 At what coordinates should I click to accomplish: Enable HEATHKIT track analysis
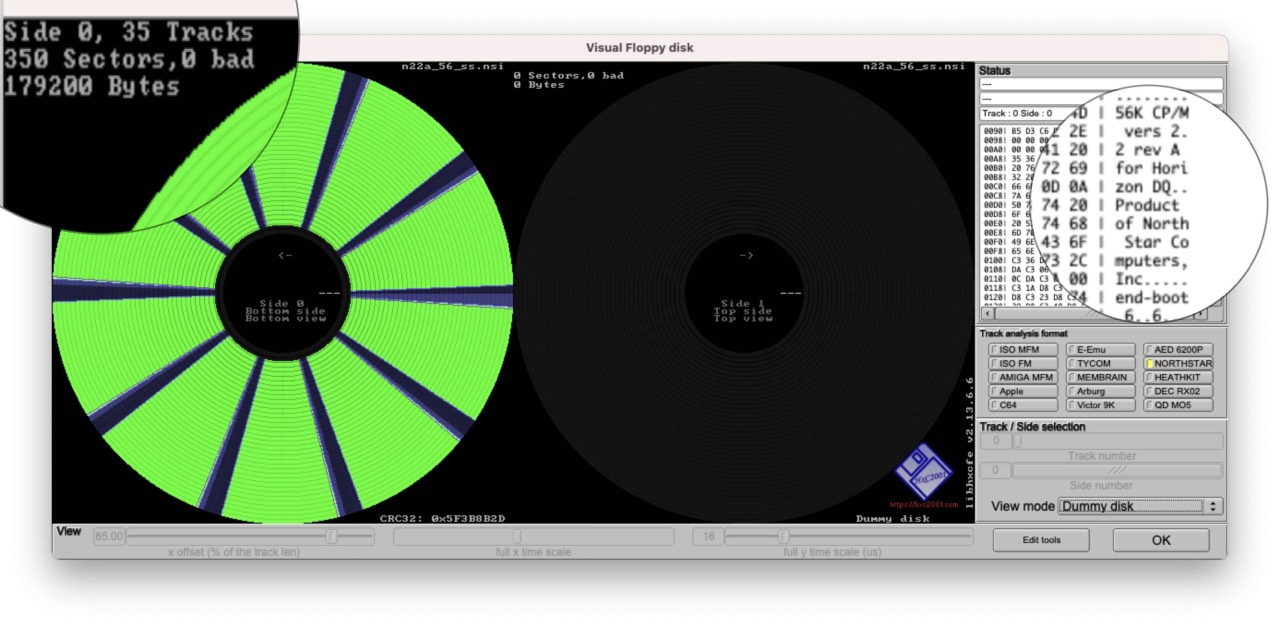point(1150,378)
